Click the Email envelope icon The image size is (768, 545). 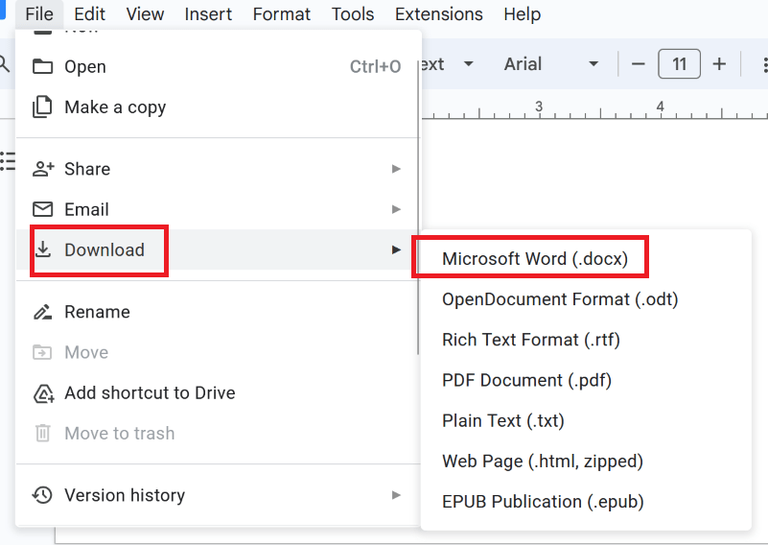pyautogui.click(x=42, y=209)
